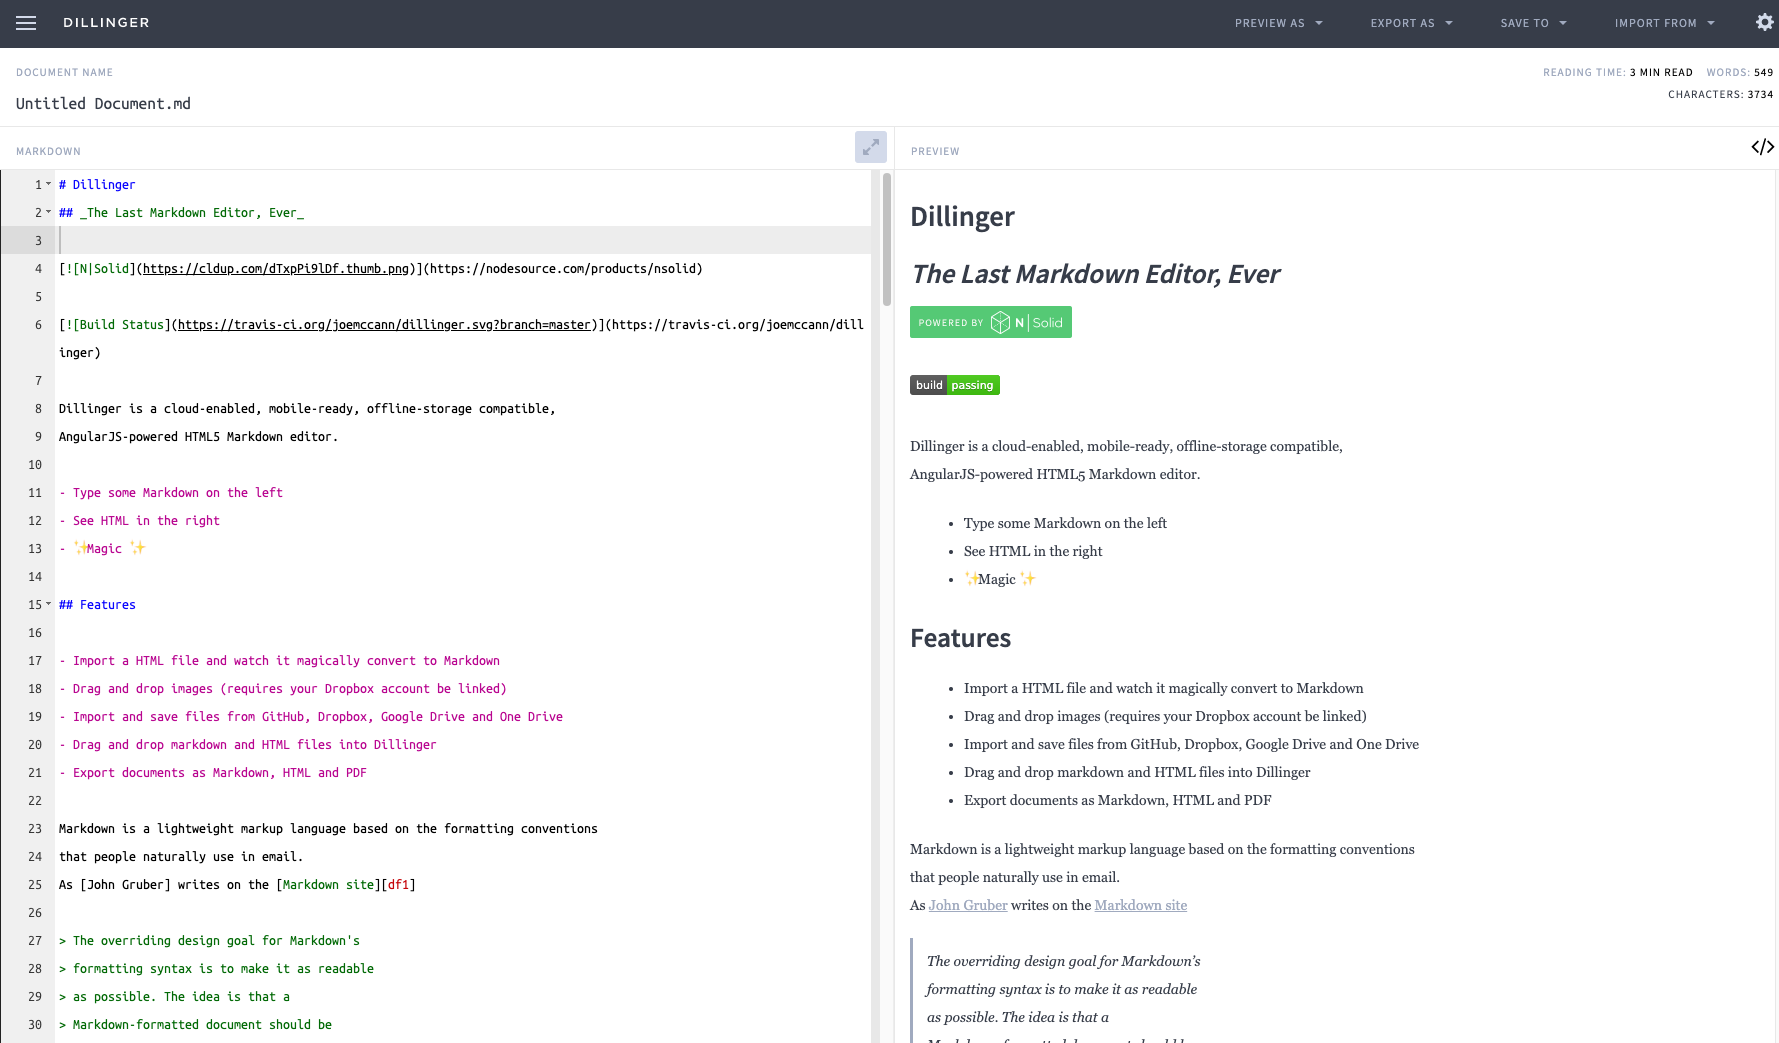This screenshot has height=1043, width=1779.
Task: Click the CHARACTERS: 3734 counter
Action: 1720,94
